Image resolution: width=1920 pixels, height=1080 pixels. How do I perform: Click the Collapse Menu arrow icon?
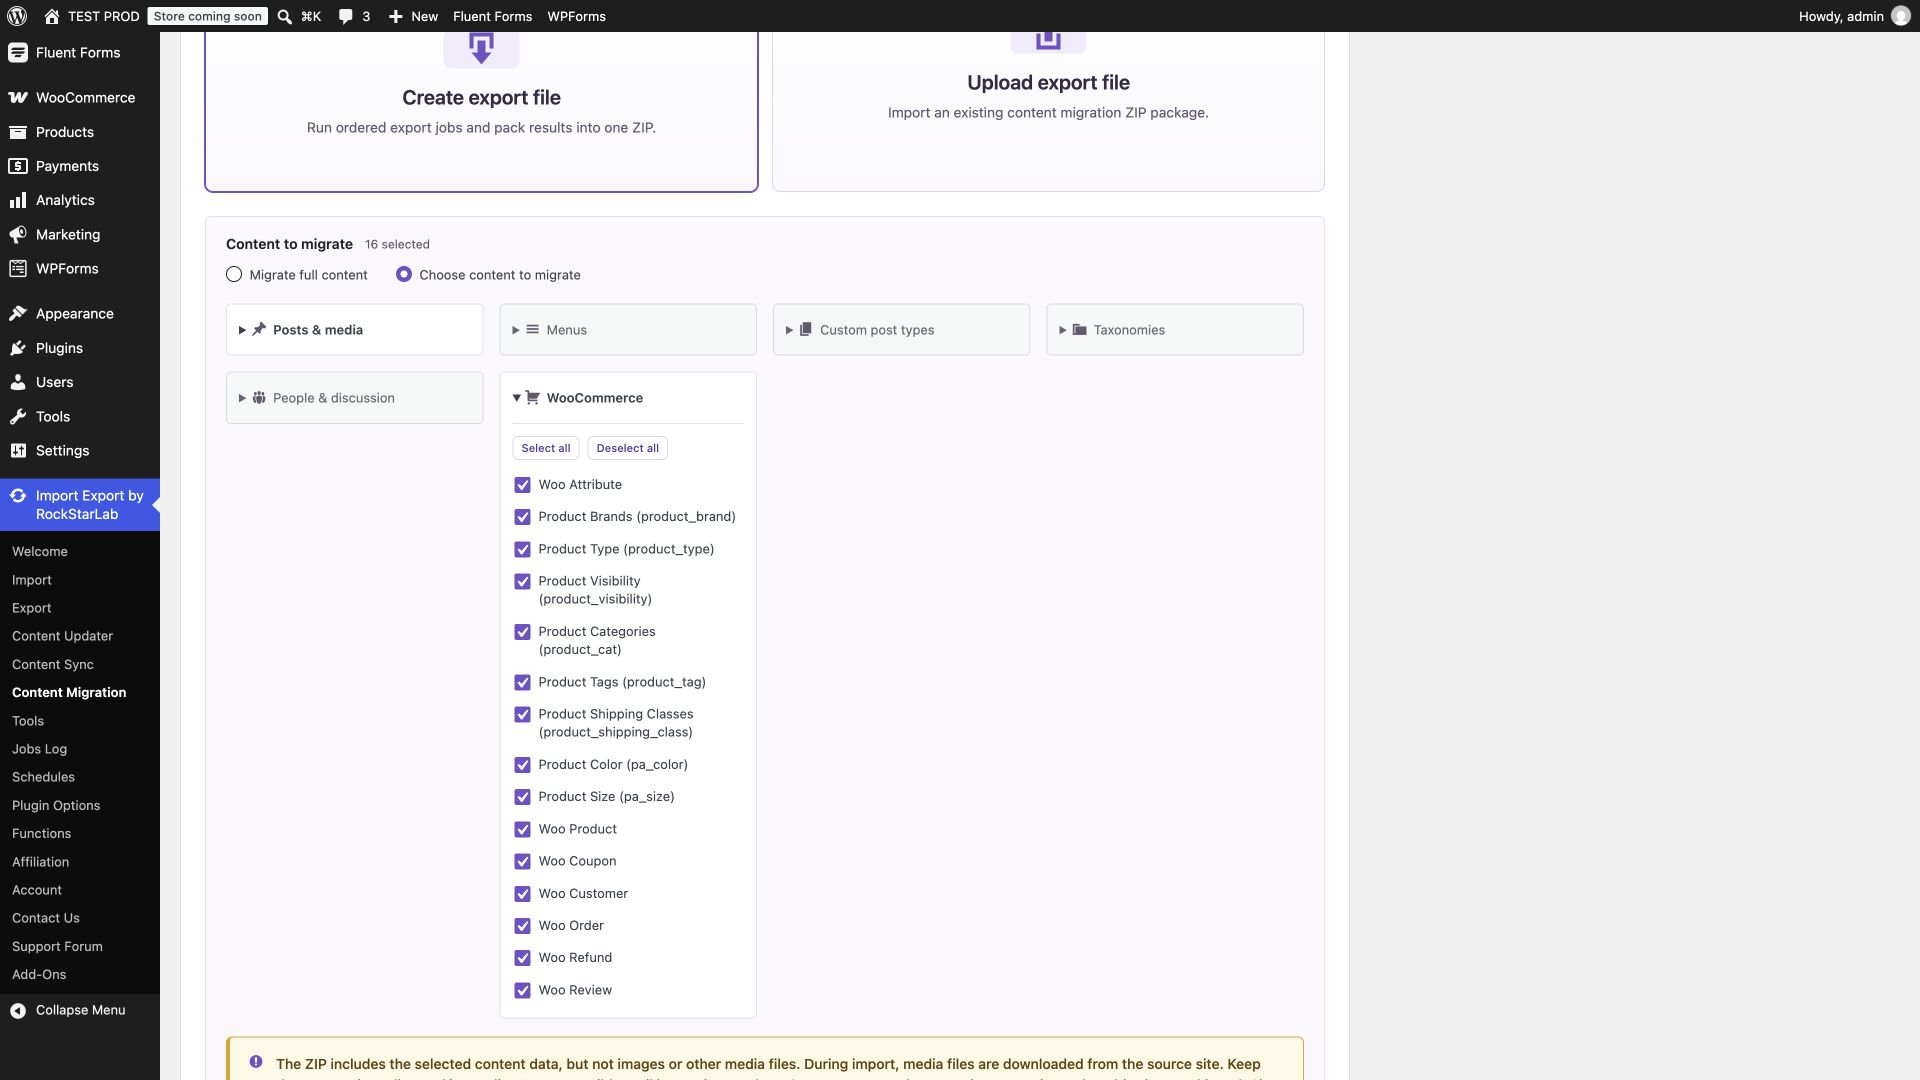(18, 1010)
